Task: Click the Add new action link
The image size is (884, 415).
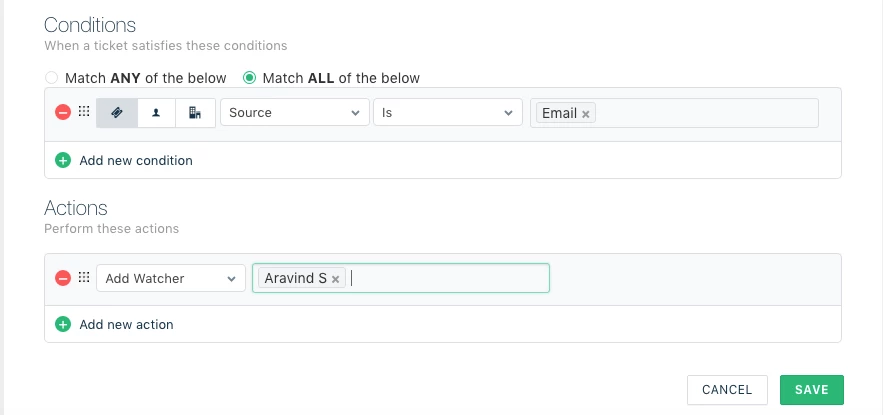Action: pos(126,324)
